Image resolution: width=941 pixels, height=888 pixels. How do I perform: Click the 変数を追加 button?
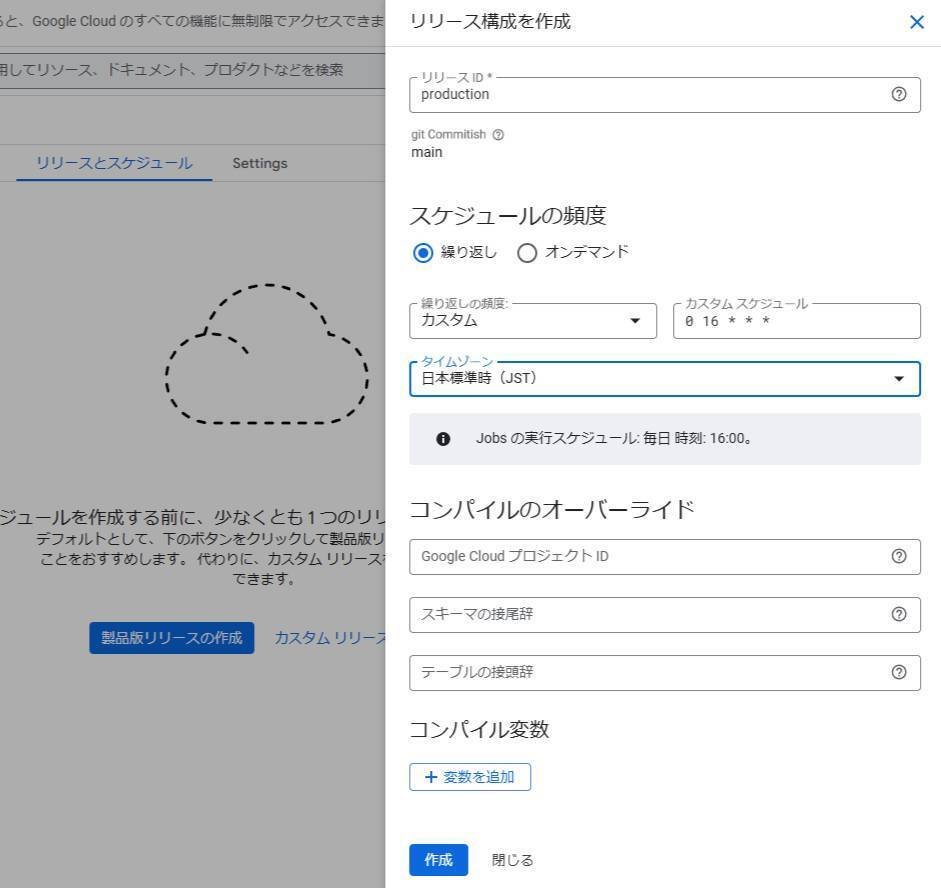click(470, 777)
